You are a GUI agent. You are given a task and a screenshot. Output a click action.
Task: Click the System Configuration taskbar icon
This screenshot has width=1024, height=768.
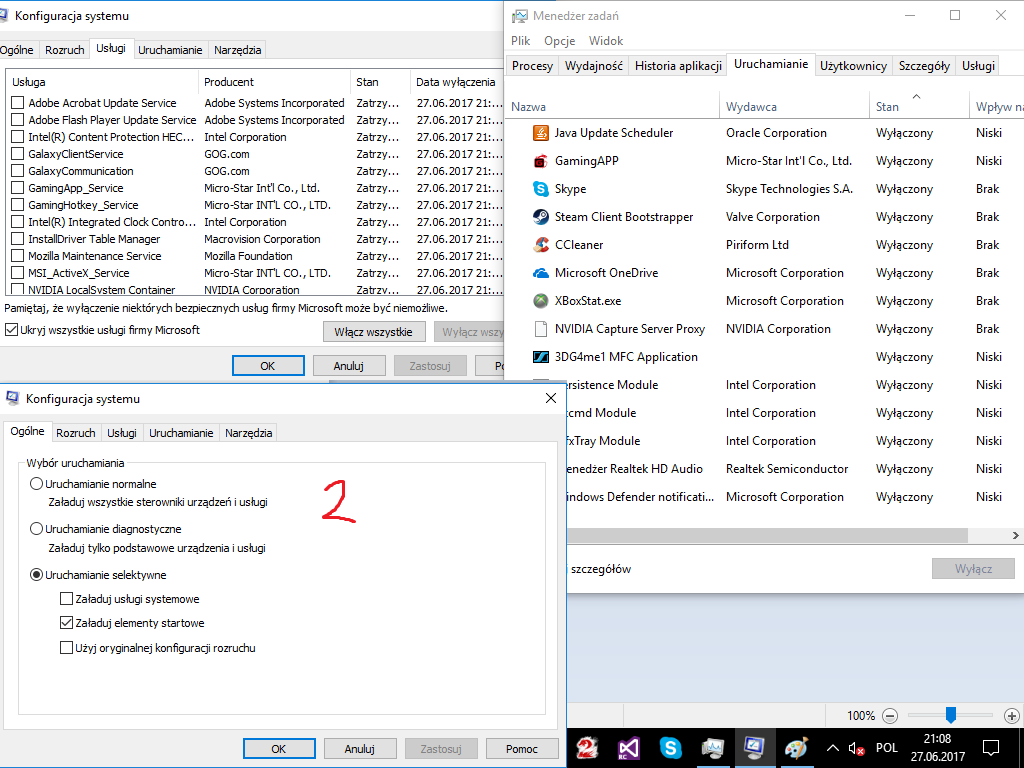point(754,748)
